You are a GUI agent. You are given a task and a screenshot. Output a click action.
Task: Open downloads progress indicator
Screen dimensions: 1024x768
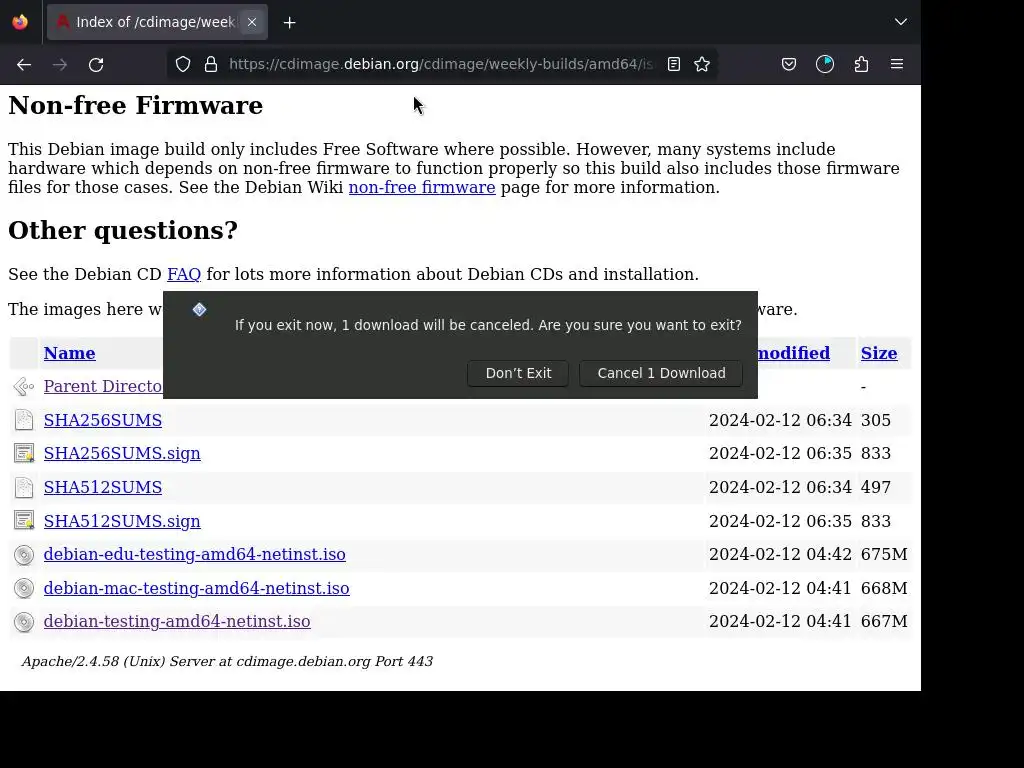[x=825, y=64]
